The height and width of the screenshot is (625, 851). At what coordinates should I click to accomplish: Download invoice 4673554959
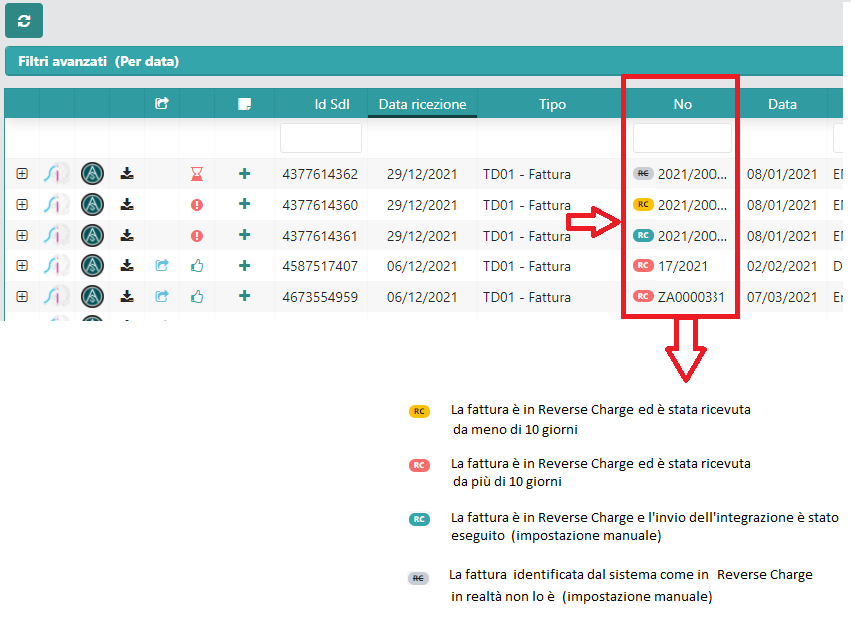pyautogui.click(x=127, y=297)
